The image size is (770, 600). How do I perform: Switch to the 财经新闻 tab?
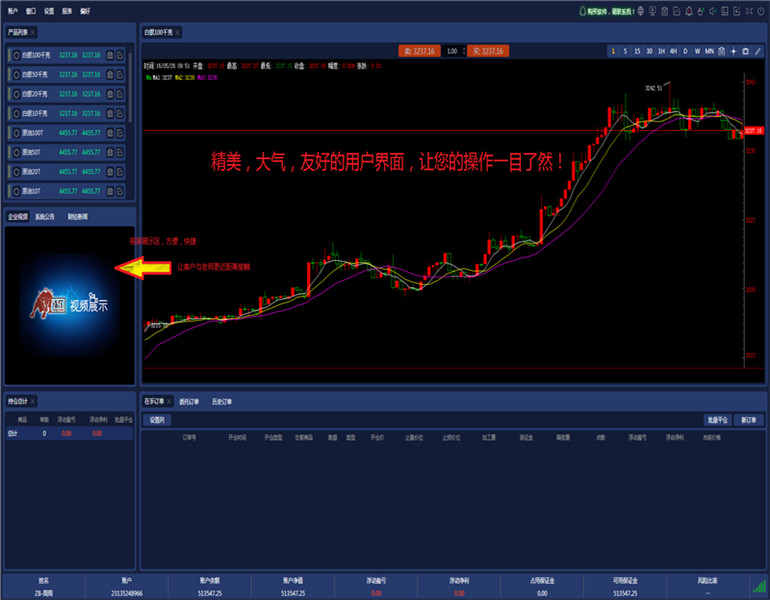pos(78,217)
